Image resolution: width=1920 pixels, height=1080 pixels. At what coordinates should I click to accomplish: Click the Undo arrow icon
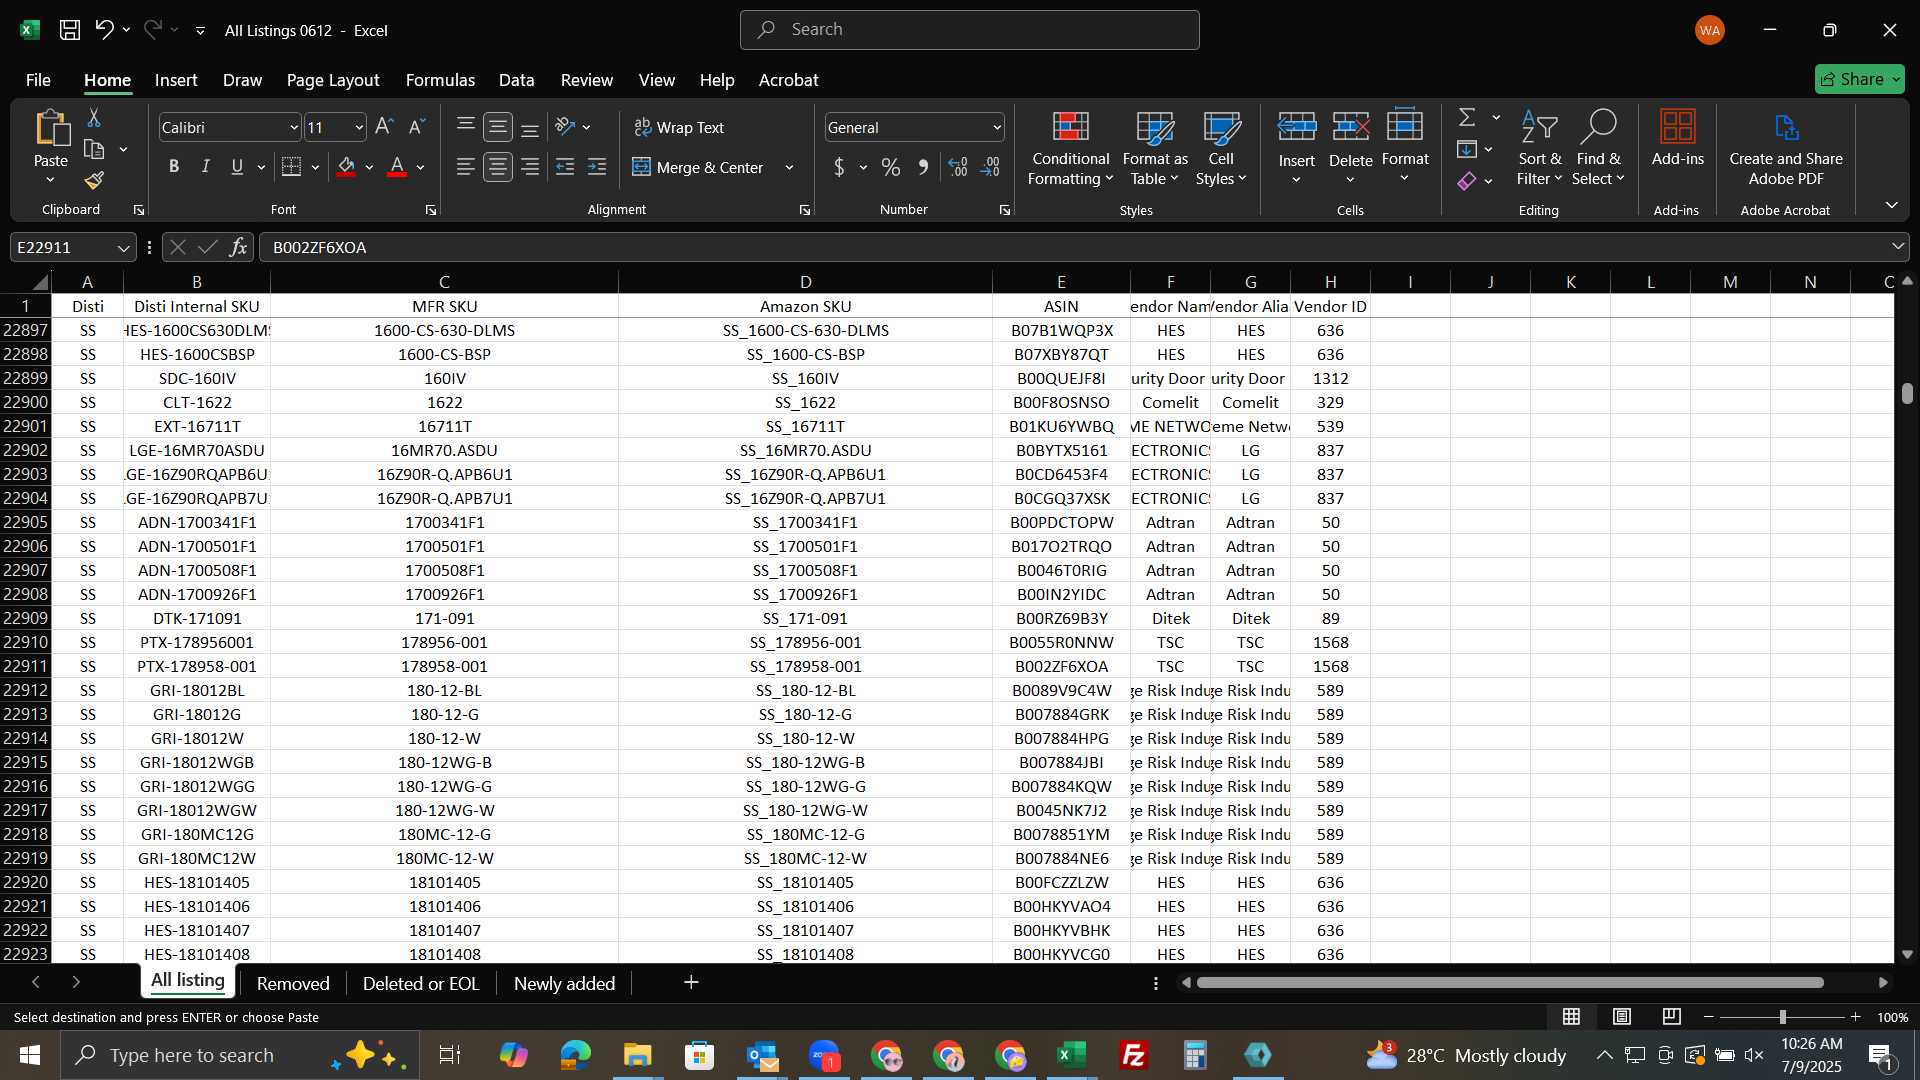104,30
